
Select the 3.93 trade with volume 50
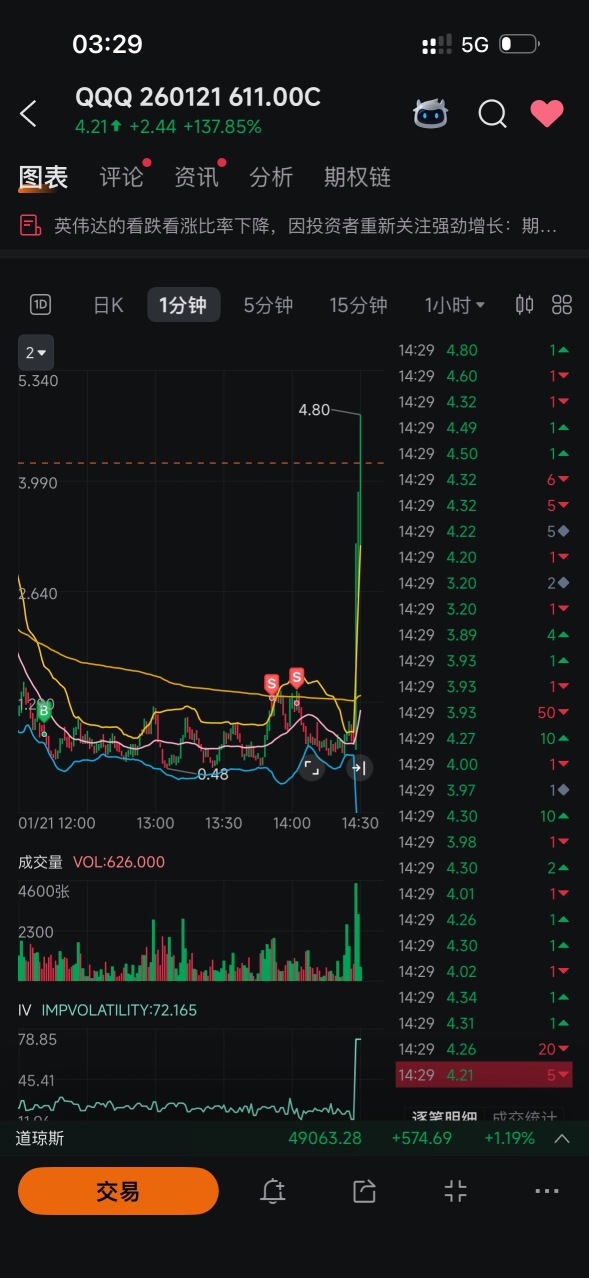[485, 712]
